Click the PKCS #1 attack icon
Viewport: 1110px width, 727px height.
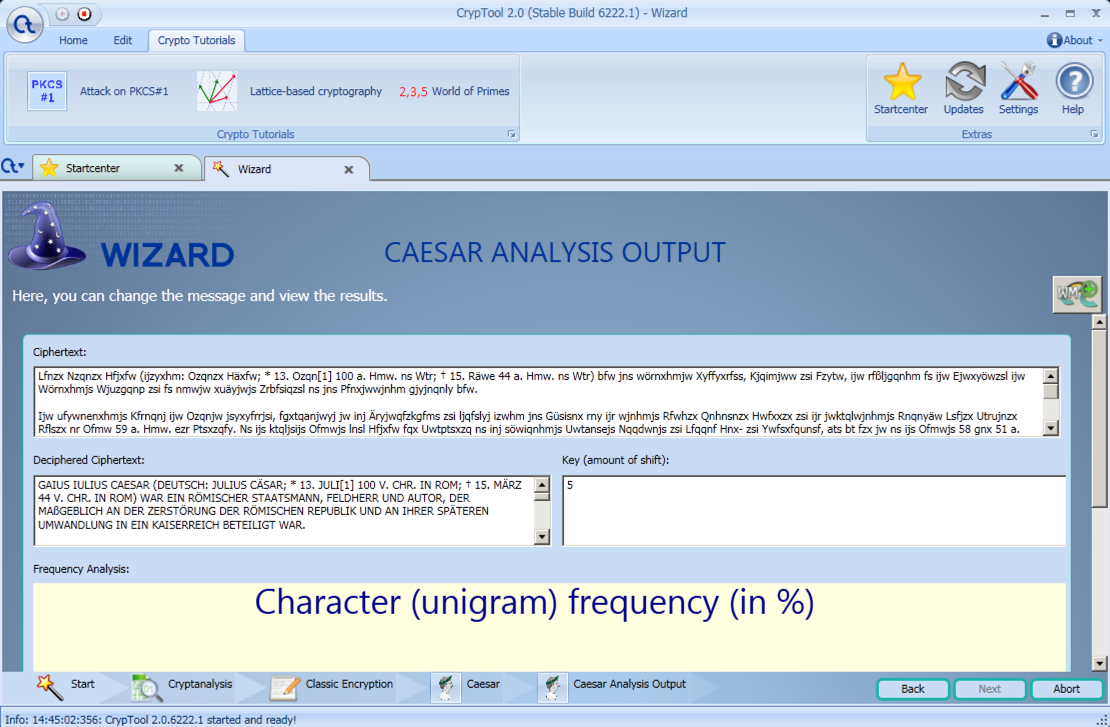(47, 91)
